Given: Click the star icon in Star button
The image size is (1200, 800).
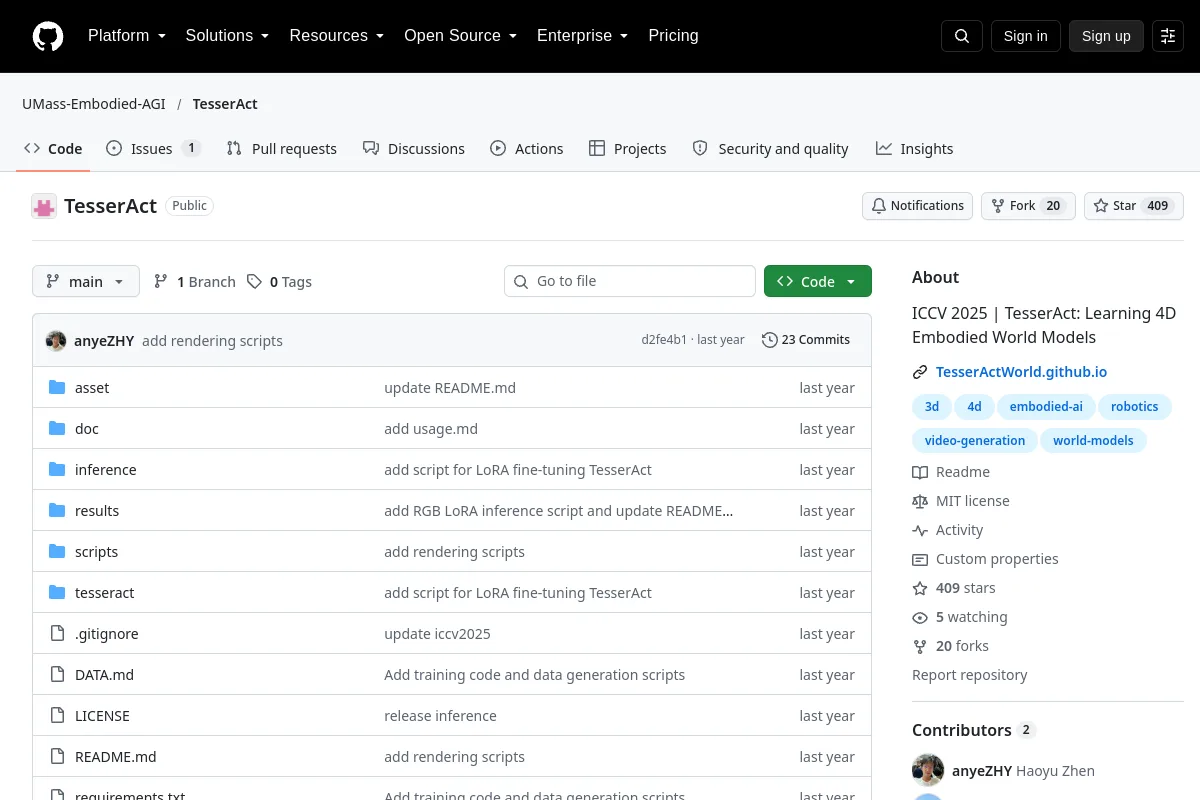Looking at the screenshot, I should (1101, 206).
